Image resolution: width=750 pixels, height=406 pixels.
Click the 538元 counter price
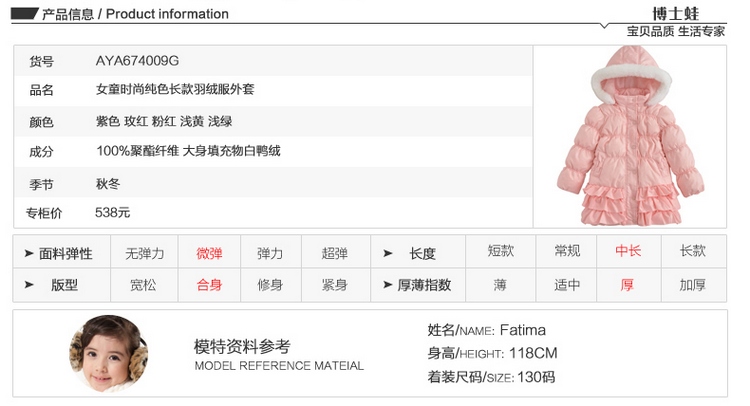pyautogui.click(x=112, y=212)
